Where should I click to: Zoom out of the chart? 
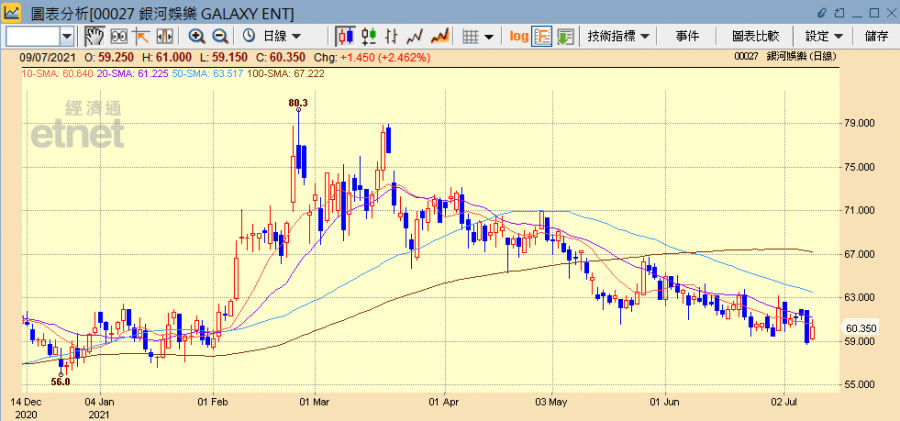point(220,36)
